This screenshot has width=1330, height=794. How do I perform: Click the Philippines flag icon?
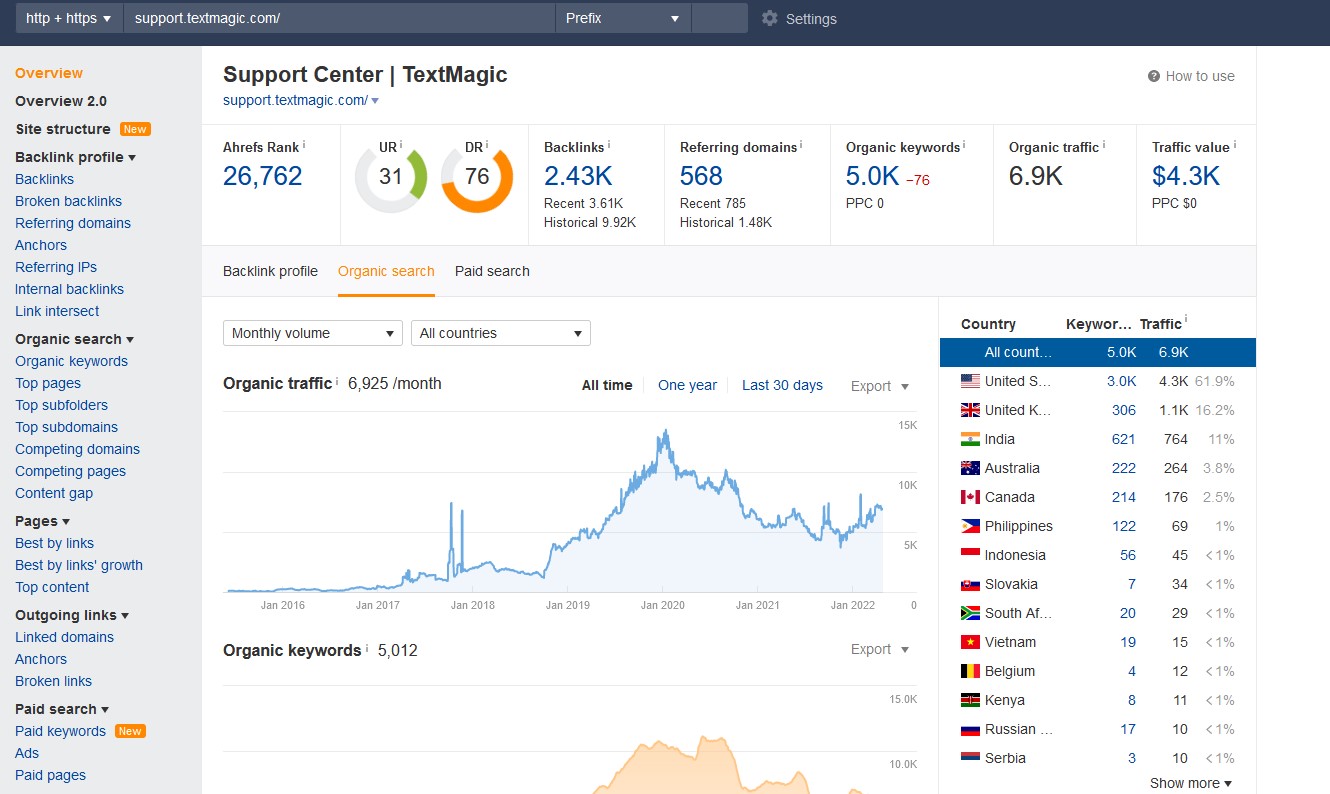pyautogui.click(x=970, y=526)
